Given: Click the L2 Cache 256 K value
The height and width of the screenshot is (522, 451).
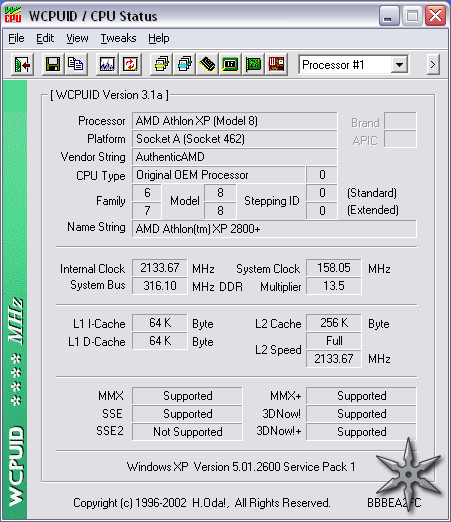Looking at the screenshot, I should [334, 323].
